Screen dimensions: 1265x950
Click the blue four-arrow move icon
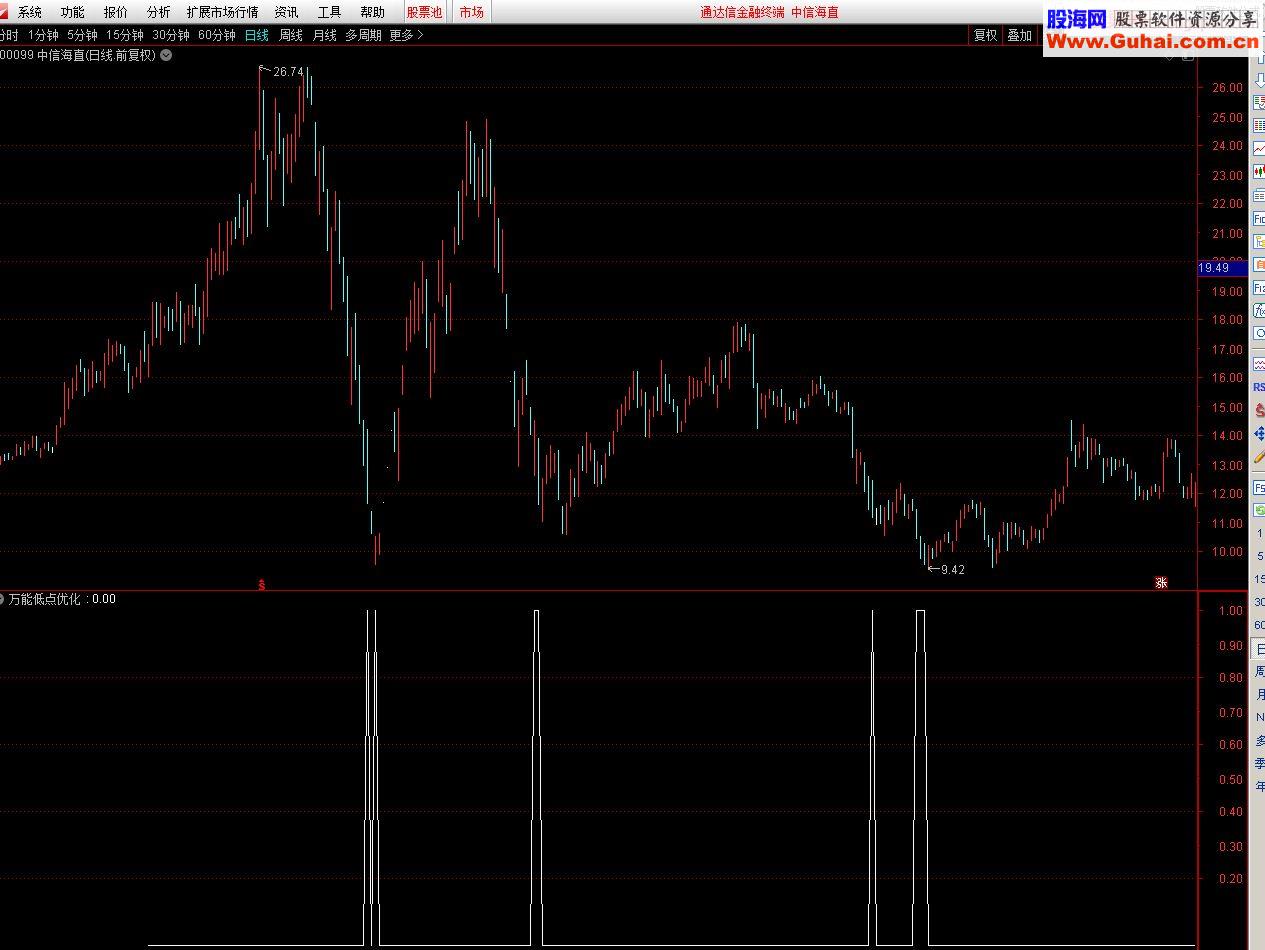(x=1259, y=434)
